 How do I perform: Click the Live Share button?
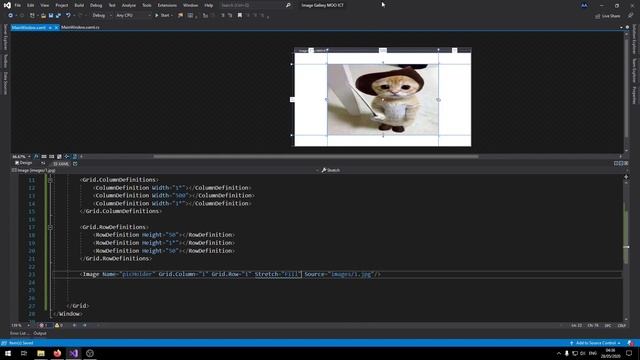click(x=607, y=16)
